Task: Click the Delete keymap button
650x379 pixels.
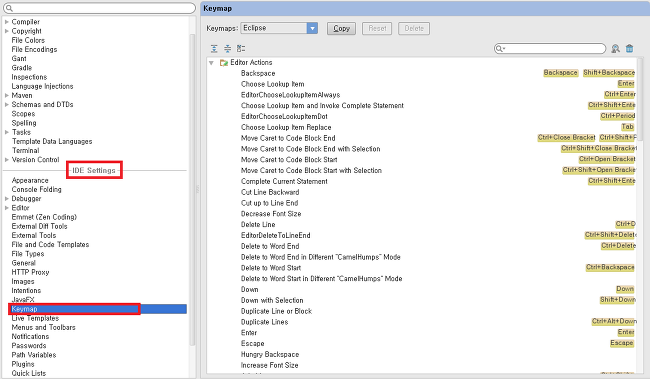Action: point(414,29)
